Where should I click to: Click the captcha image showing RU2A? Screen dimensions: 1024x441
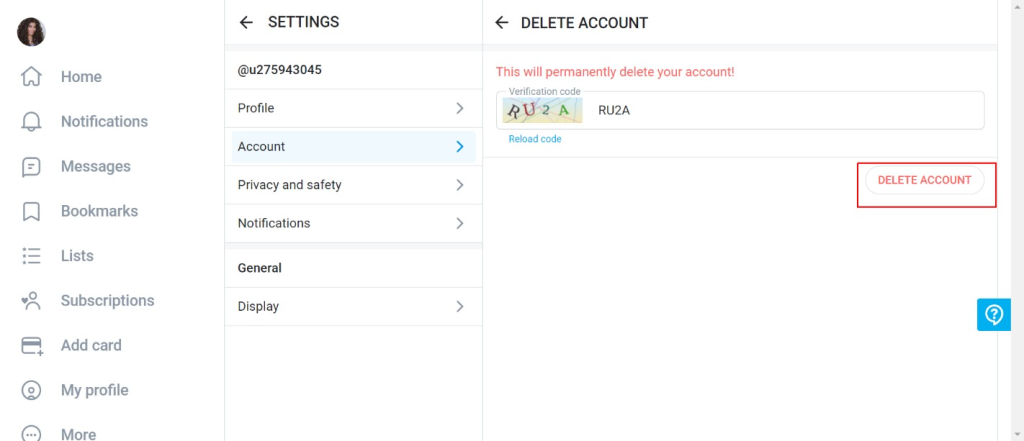coord(542,110)
